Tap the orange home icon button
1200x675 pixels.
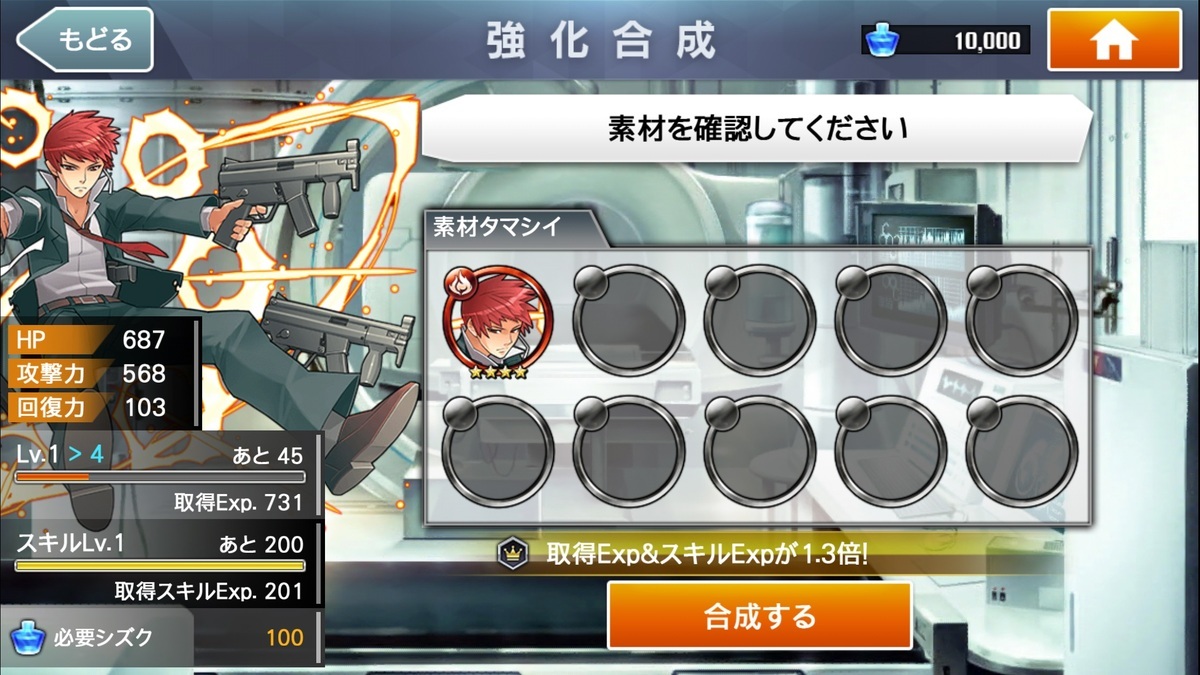1114,40
